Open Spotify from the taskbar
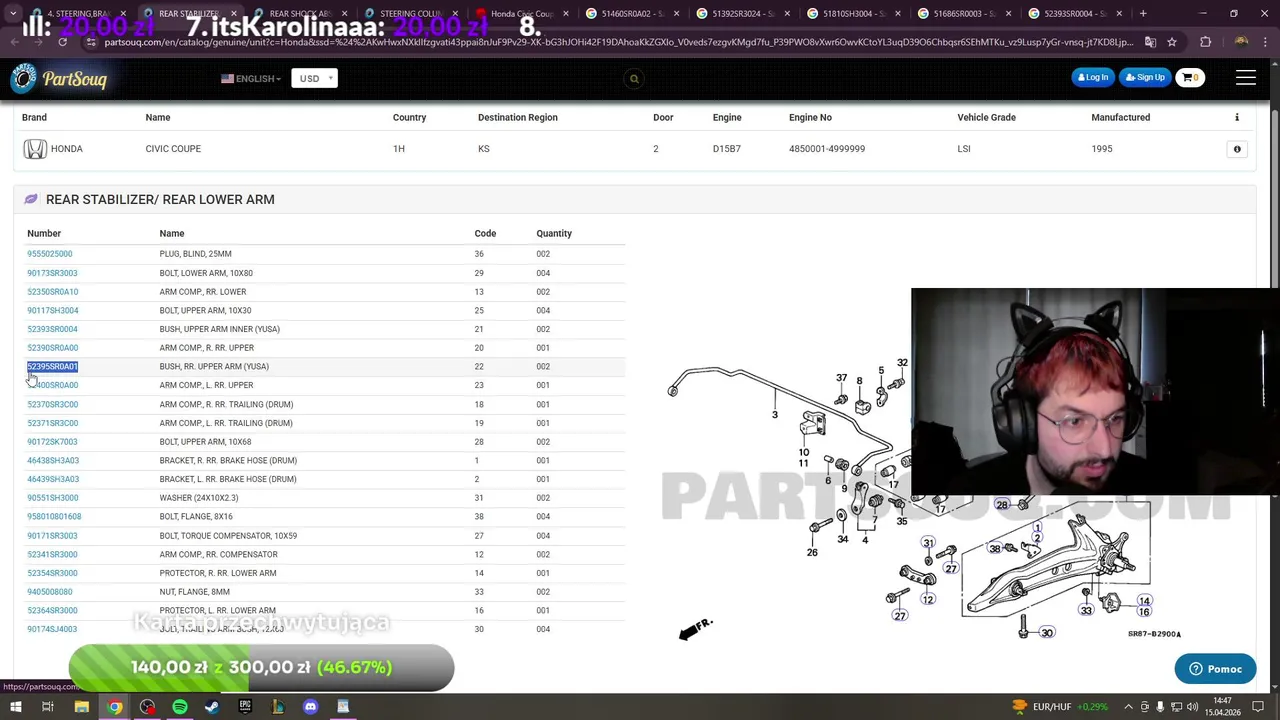Viewport: 1280px width, 720px height. [x=180, y=707]
